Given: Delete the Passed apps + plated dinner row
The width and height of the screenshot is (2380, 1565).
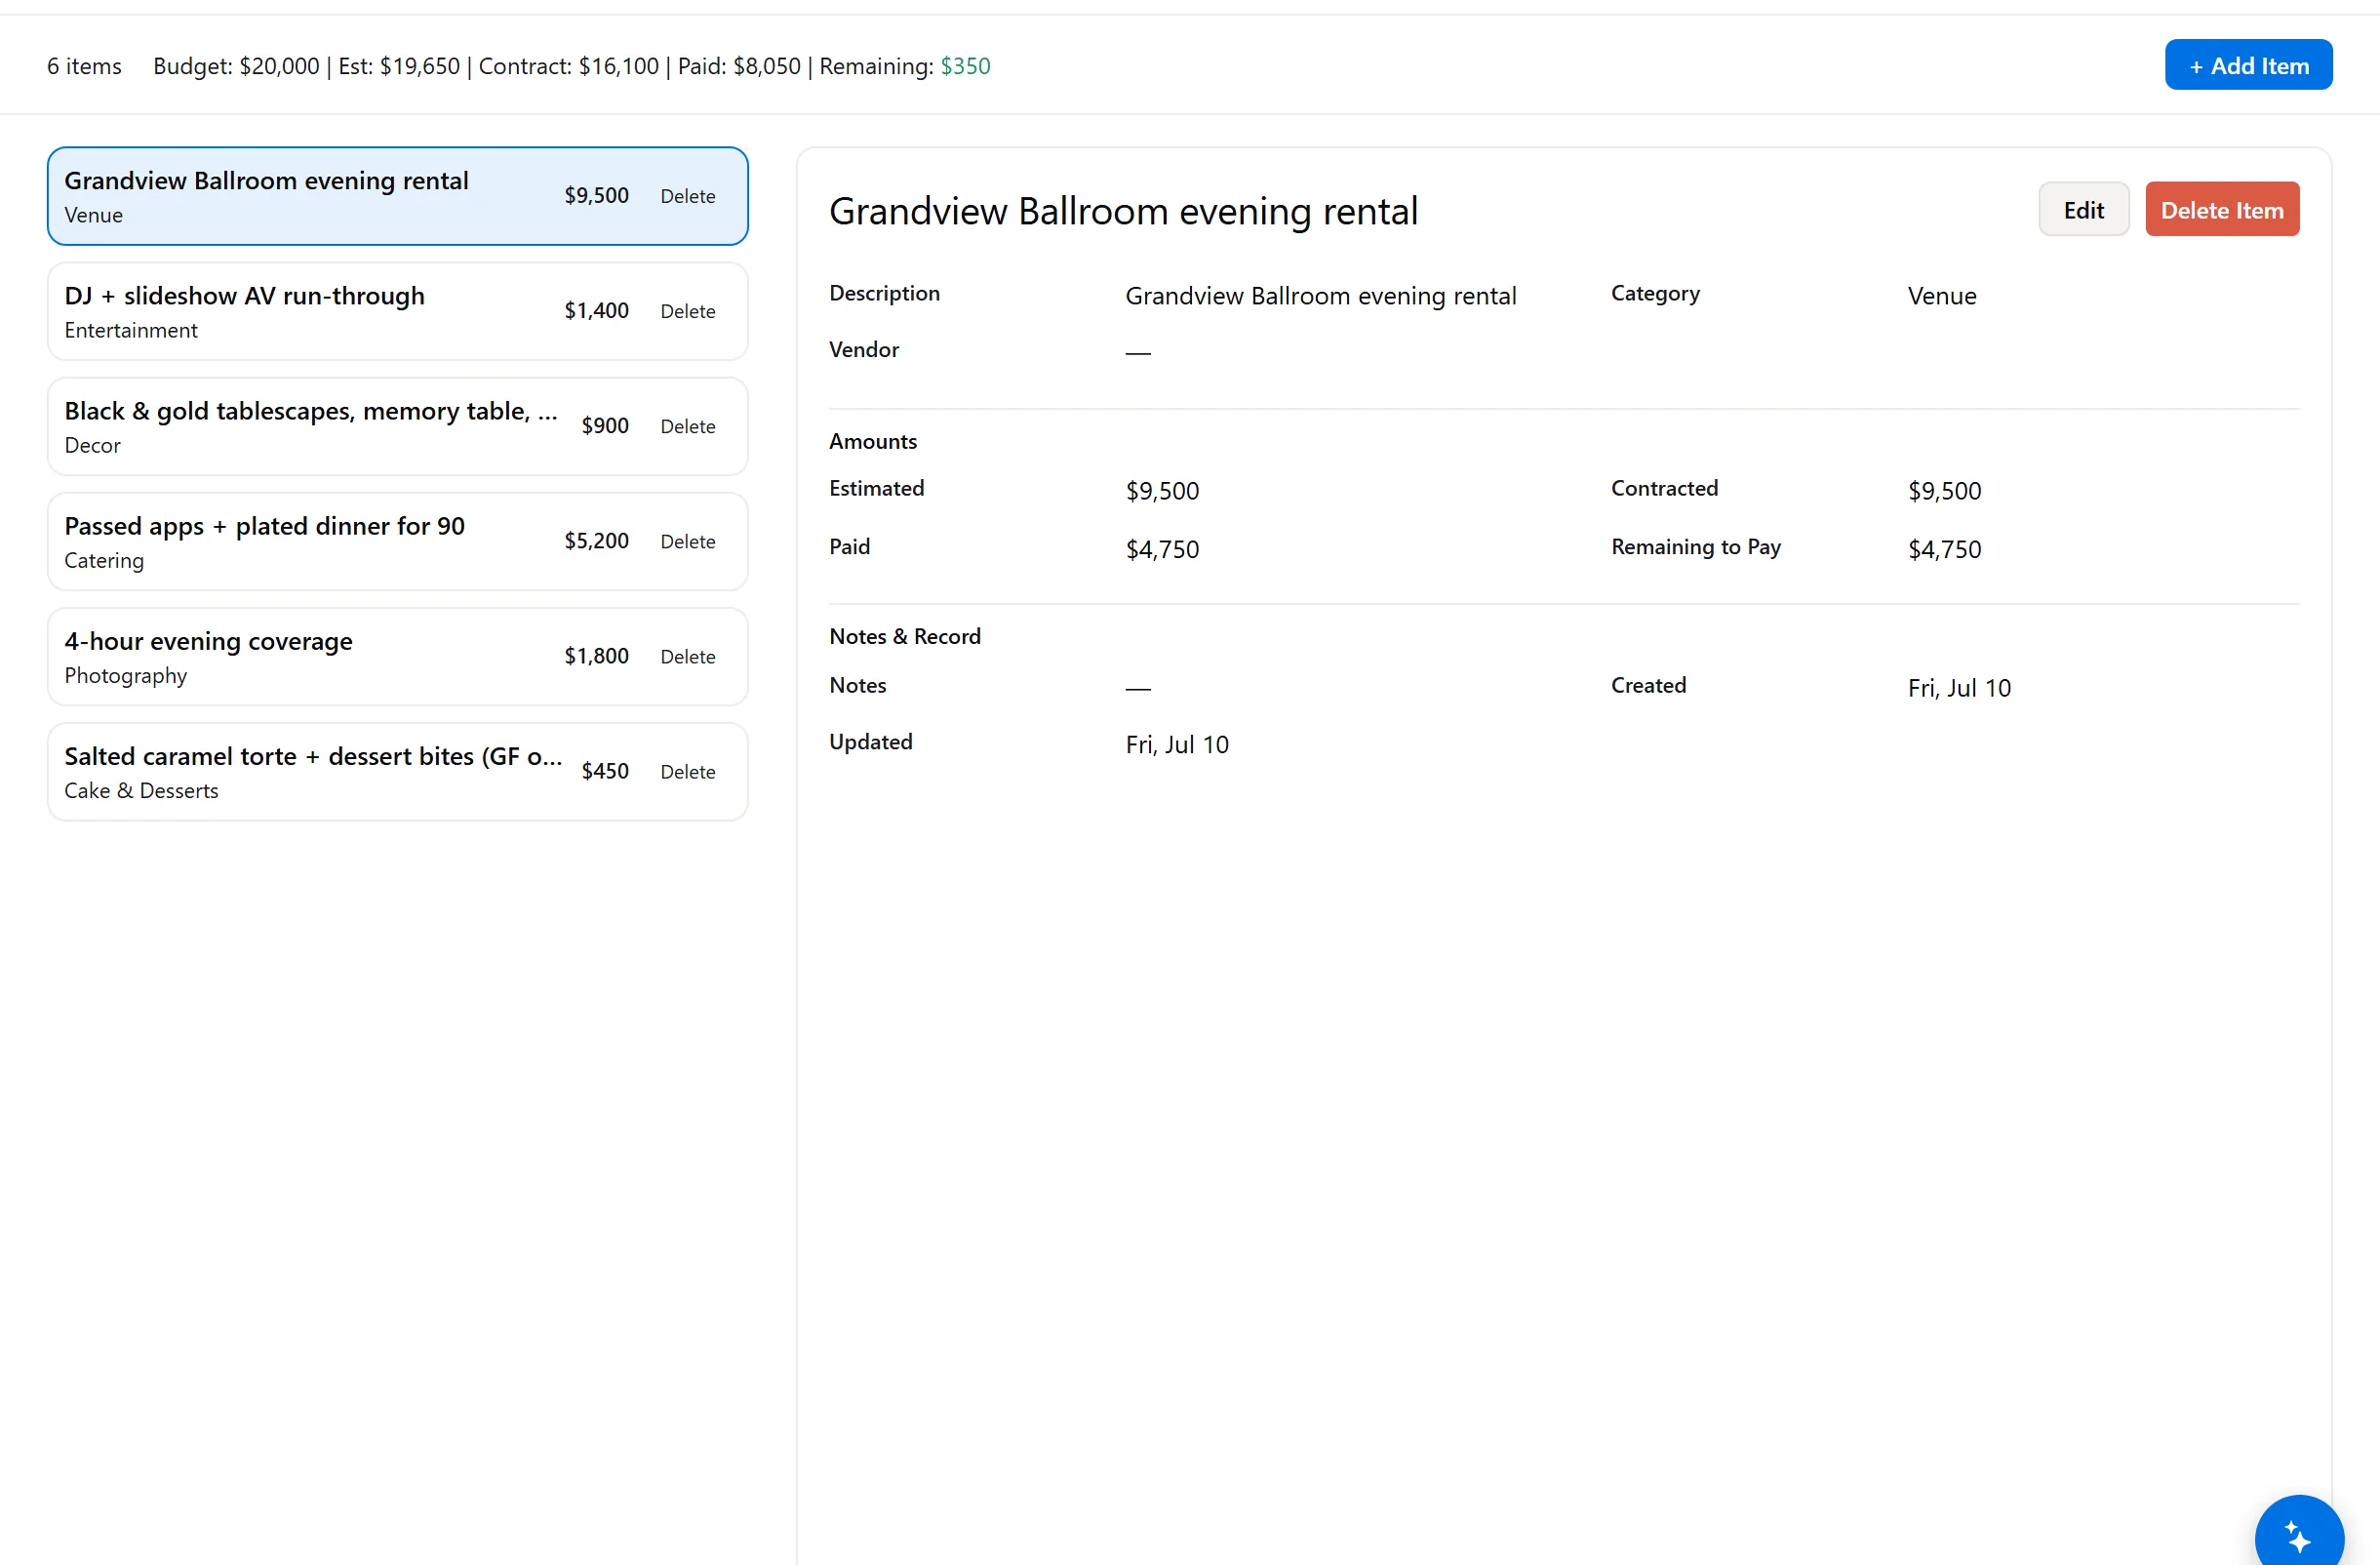Looking at the screenshot, I should (x=687, y=541).
